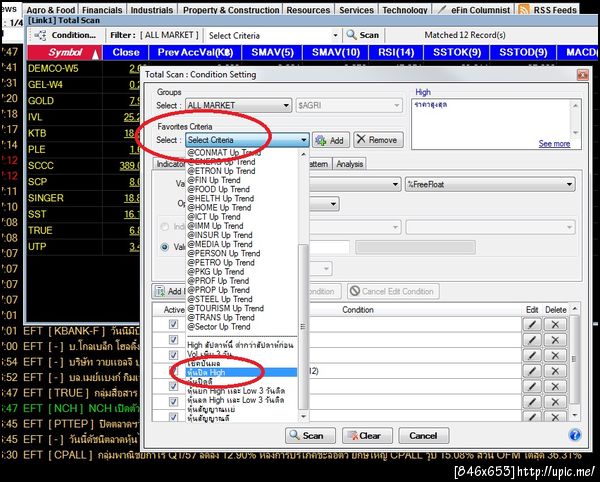Click SINGER row in scan results
Viewport: 600px width, 482px height.
(x=46, y=198)
